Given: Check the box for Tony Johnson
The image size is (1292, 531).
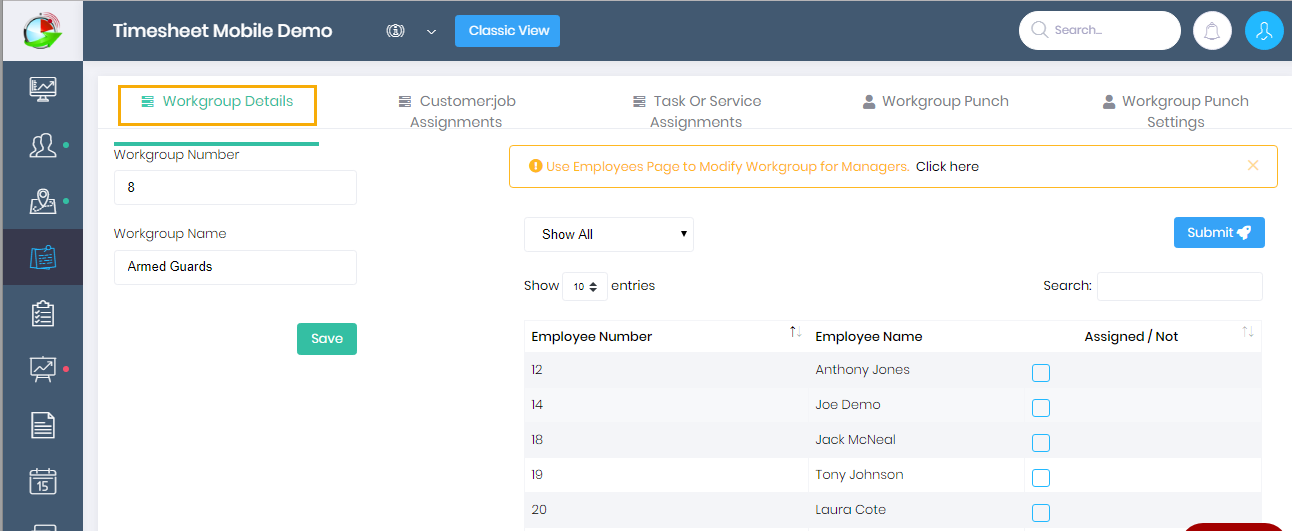Looking at the screenshot, I should click(1041, 478).
